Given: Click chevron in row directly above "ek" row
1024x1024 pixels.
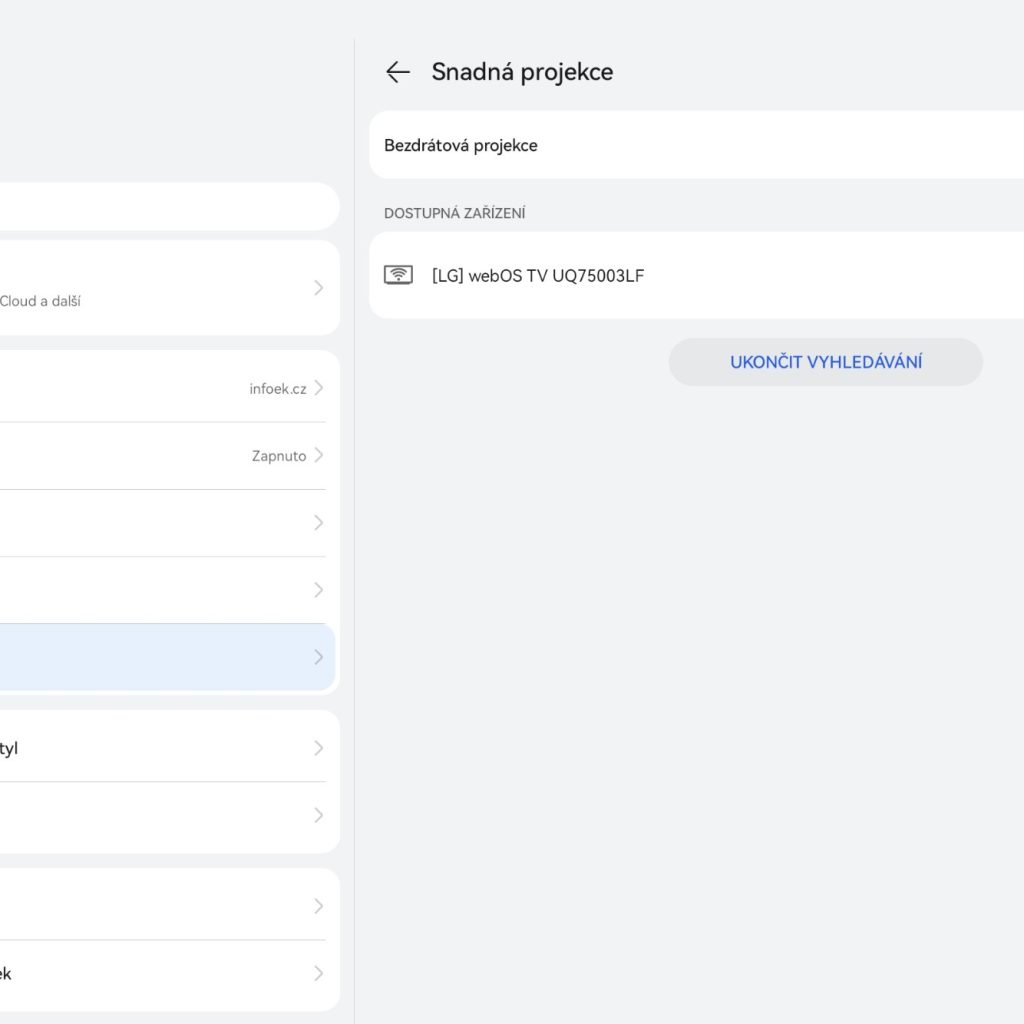Looking at the screenshot, I should pyautogui.click(x=318, y=906).
